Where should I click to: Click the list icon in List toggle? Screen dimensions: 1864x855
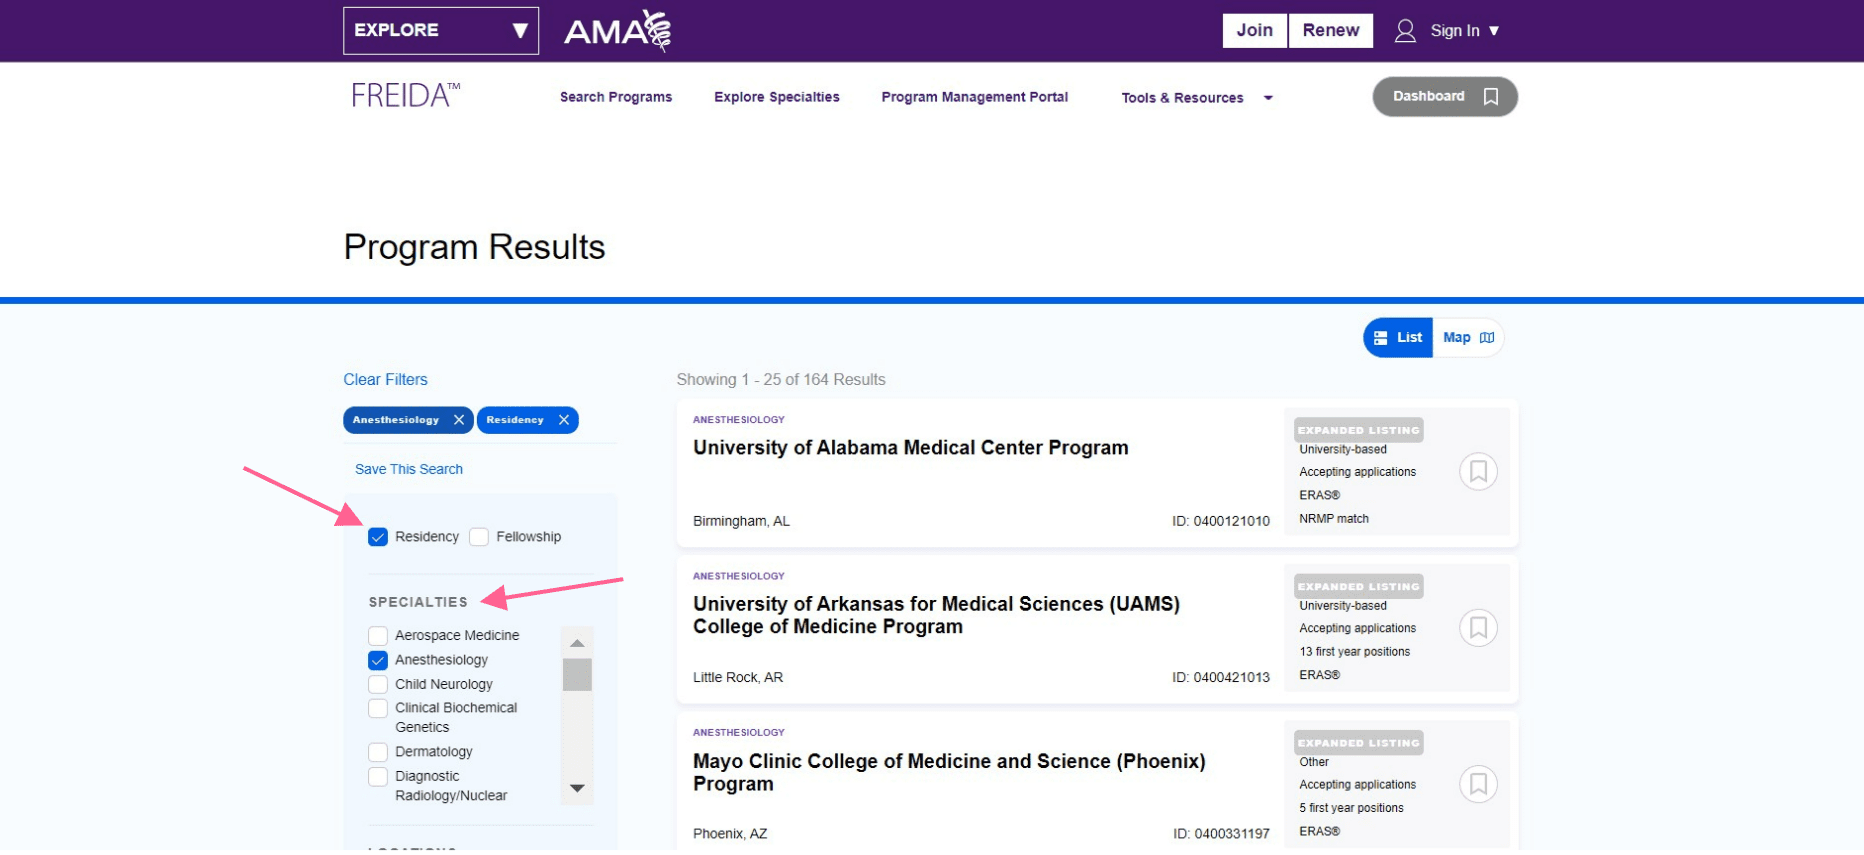click(1381, 338)
